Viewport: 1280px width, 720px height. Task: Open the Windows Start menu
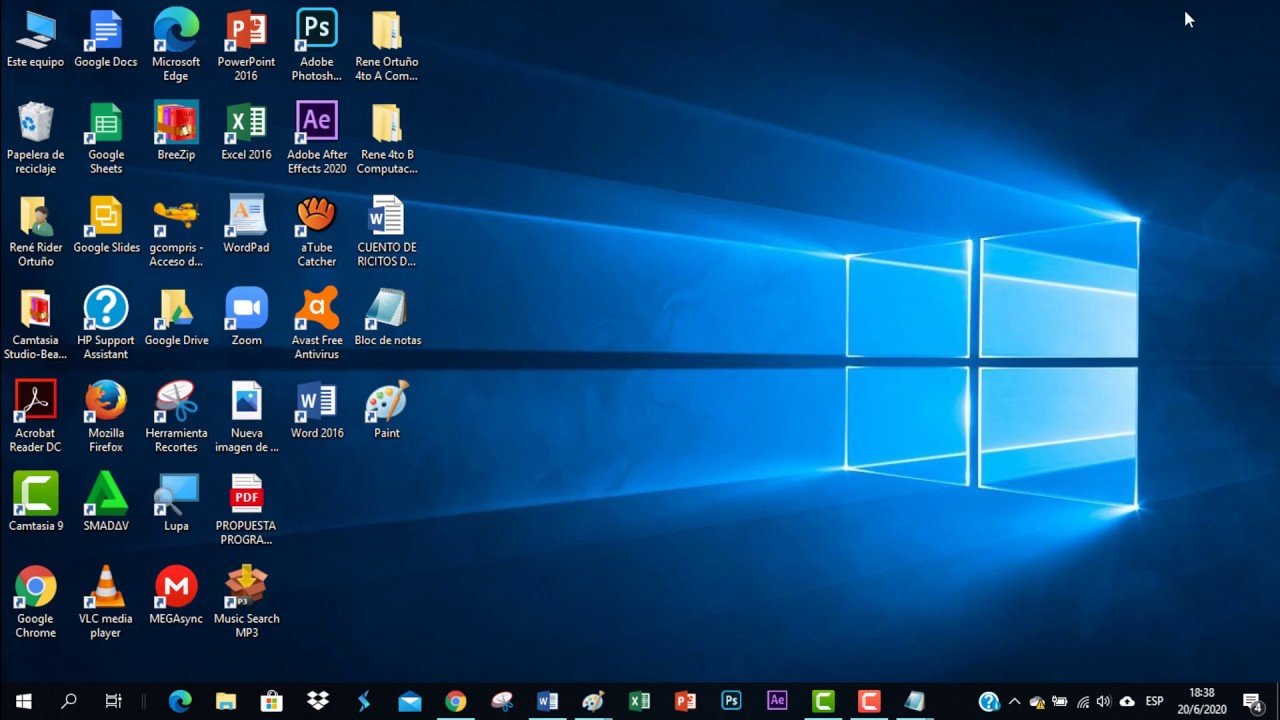(23, 701)
